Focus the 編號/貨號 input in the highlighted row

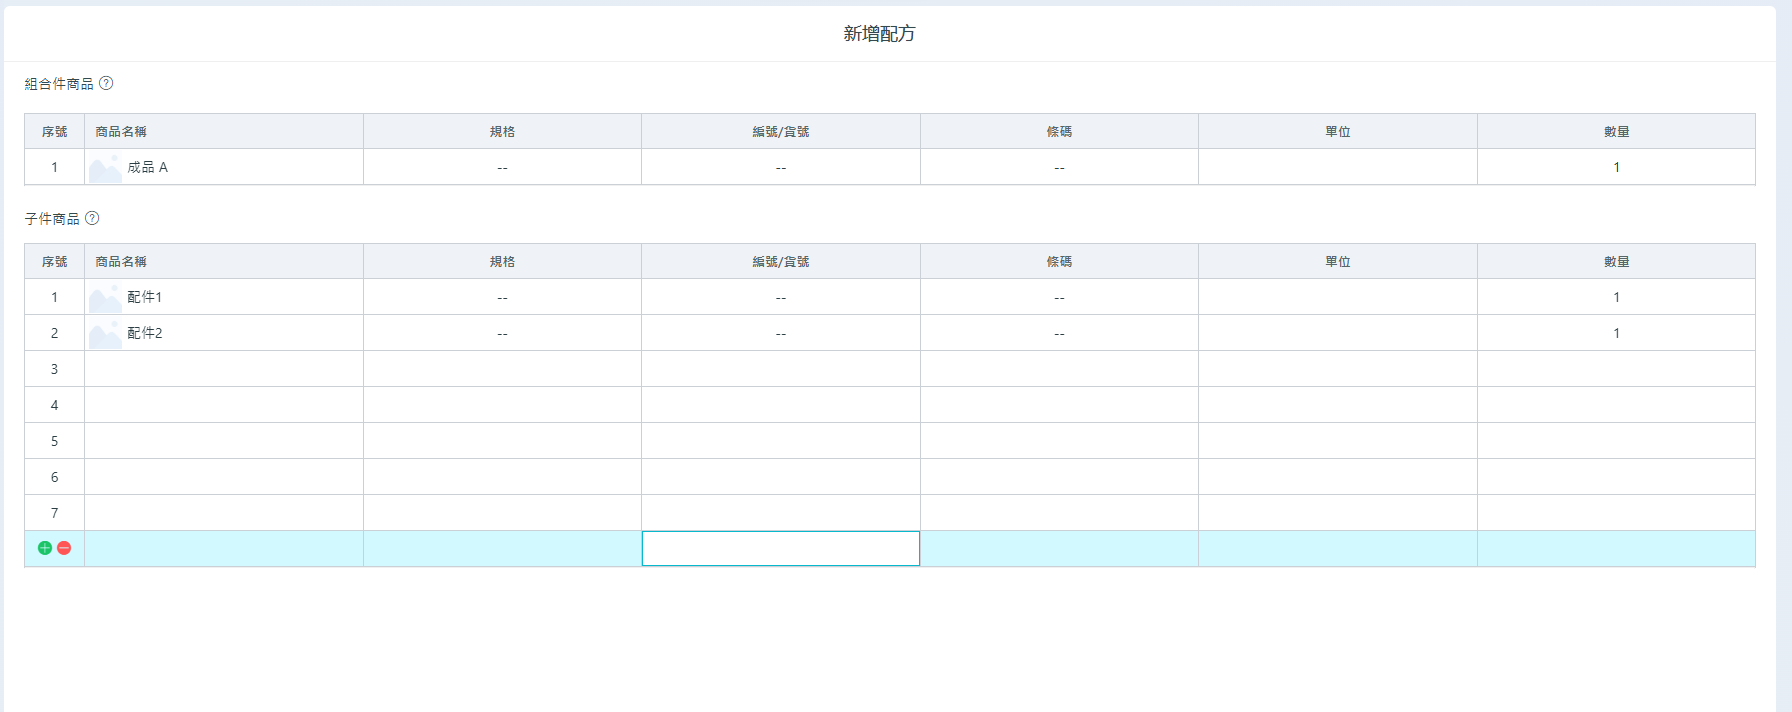click(780, 548)
